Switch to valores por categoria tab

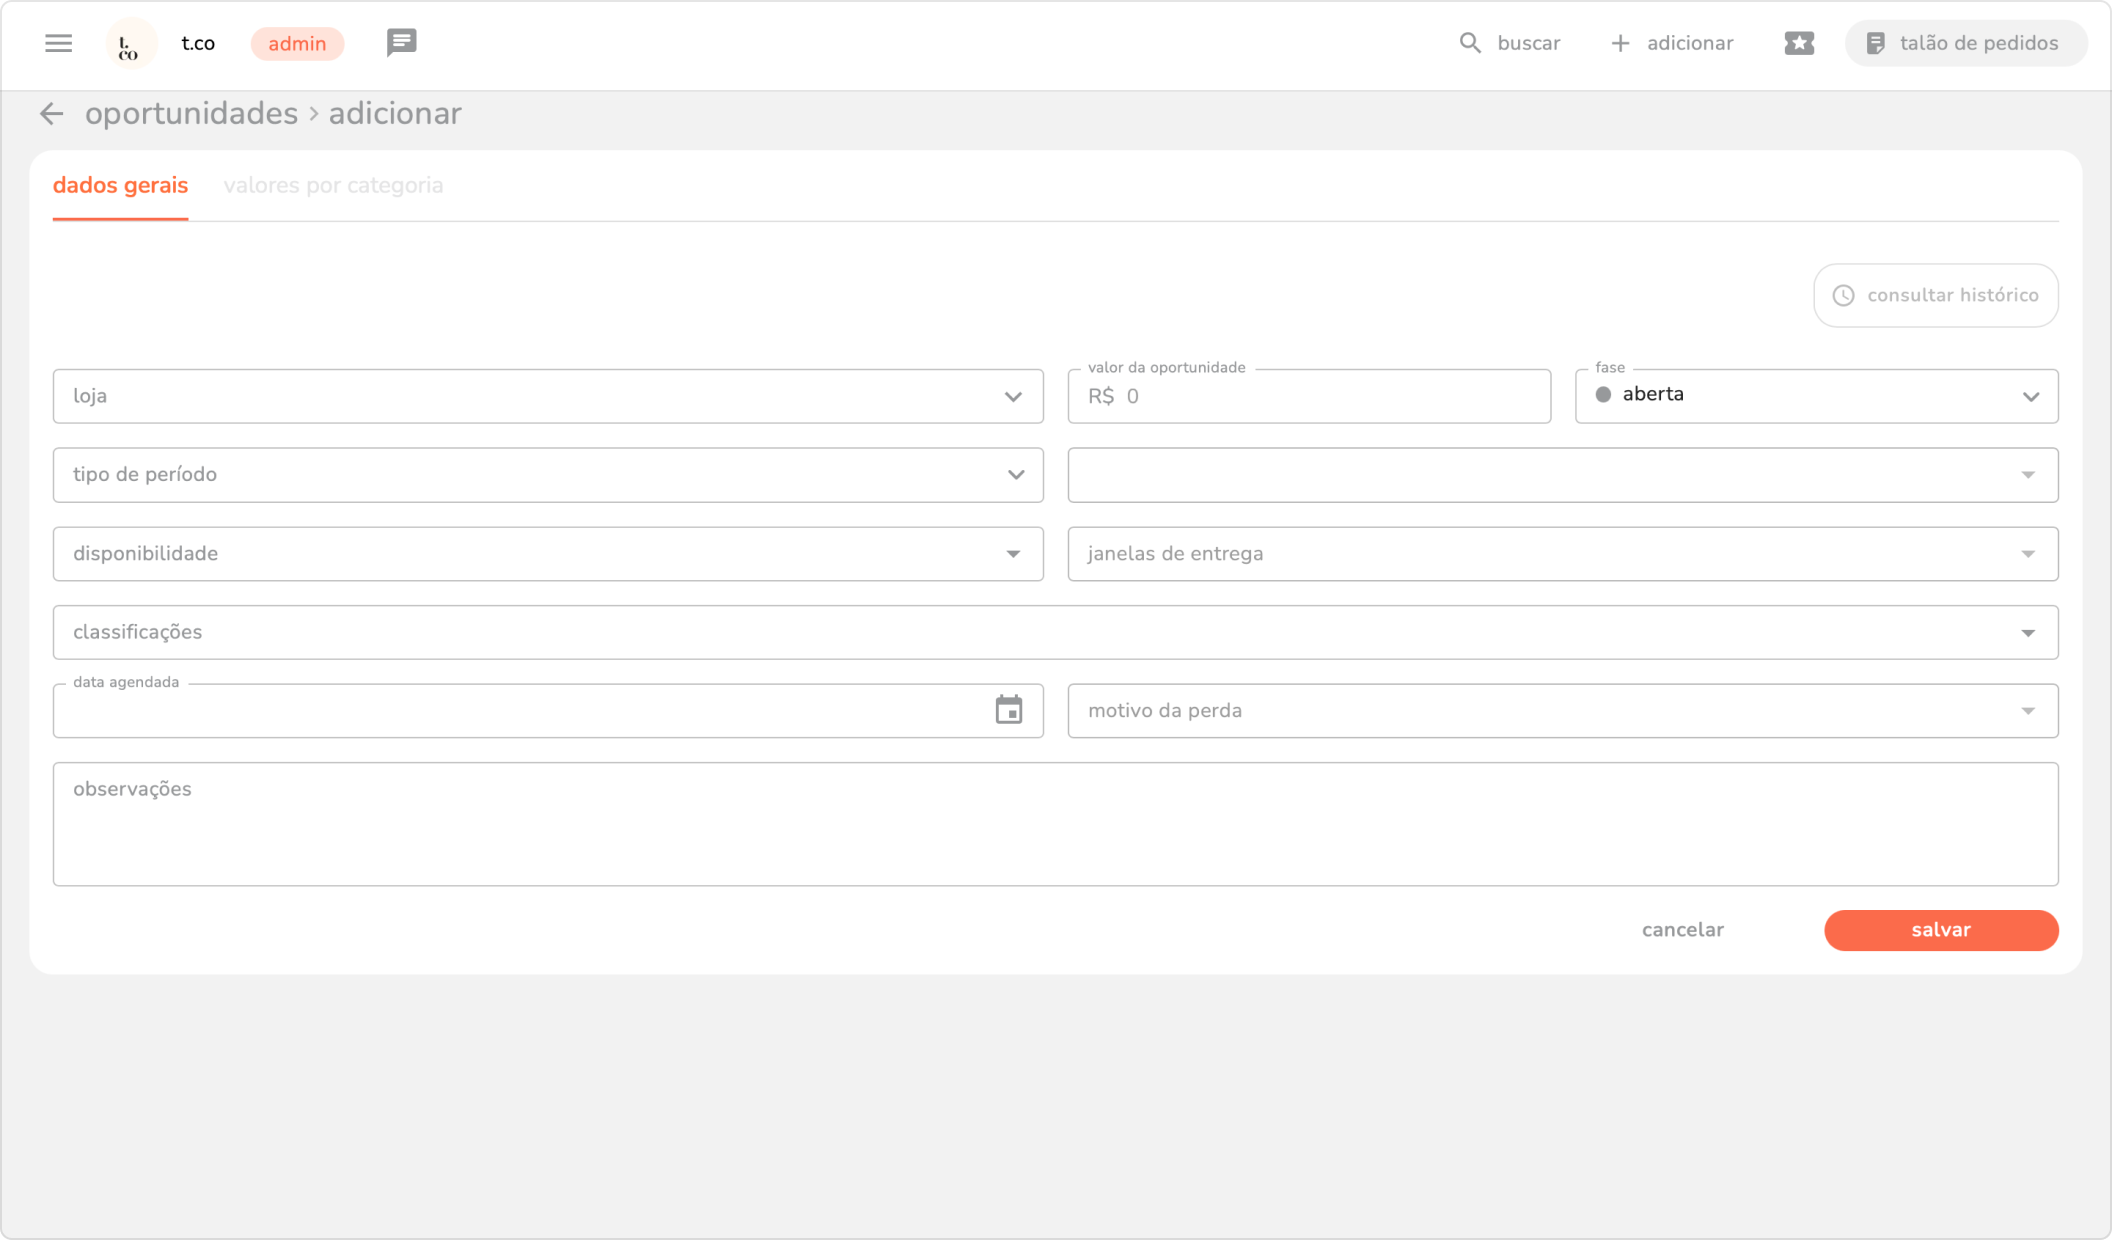coord(333,186)
